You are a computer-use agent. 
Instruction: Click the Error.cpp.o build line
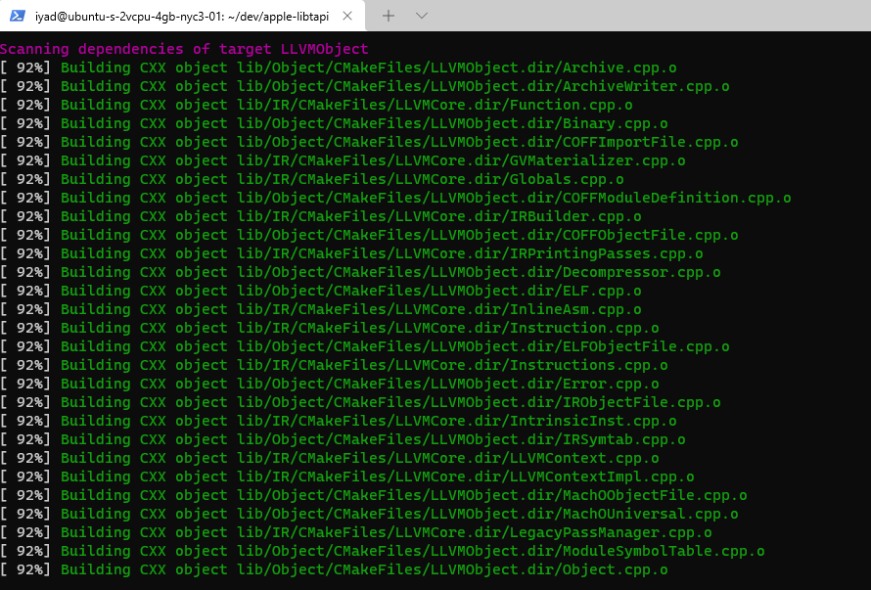pos(329,384)
